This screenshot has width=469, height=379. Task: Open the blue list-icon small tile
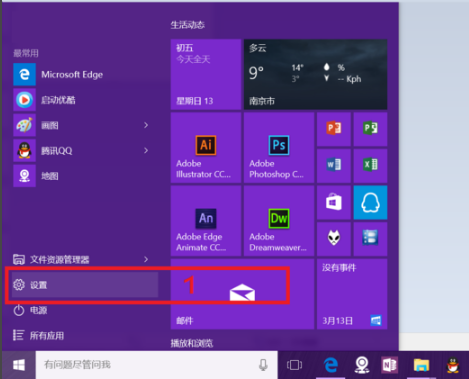[x=370, y=239]
